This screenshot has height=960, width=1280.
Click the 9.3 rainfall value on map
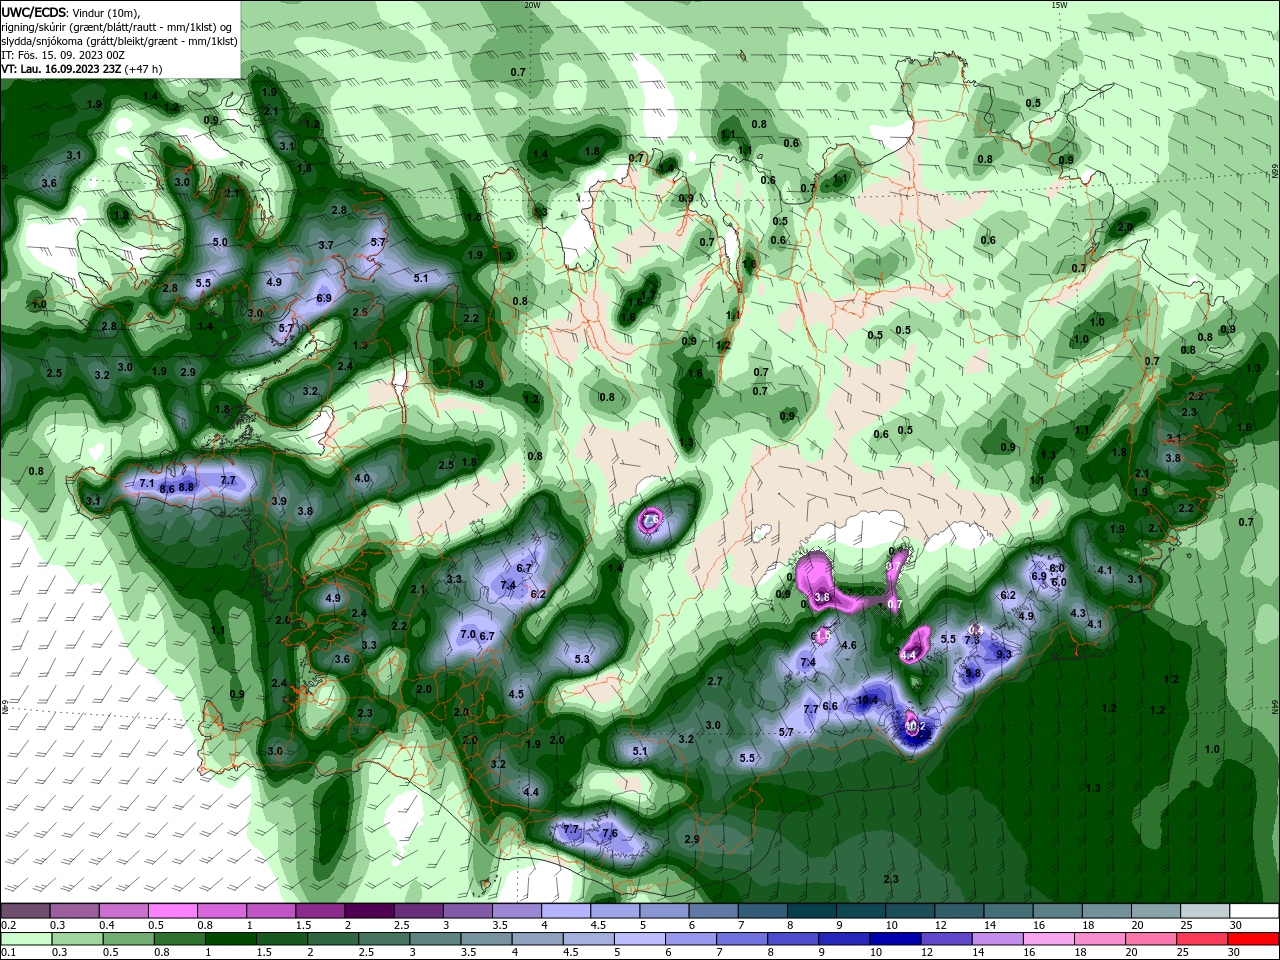point(1004,654)
